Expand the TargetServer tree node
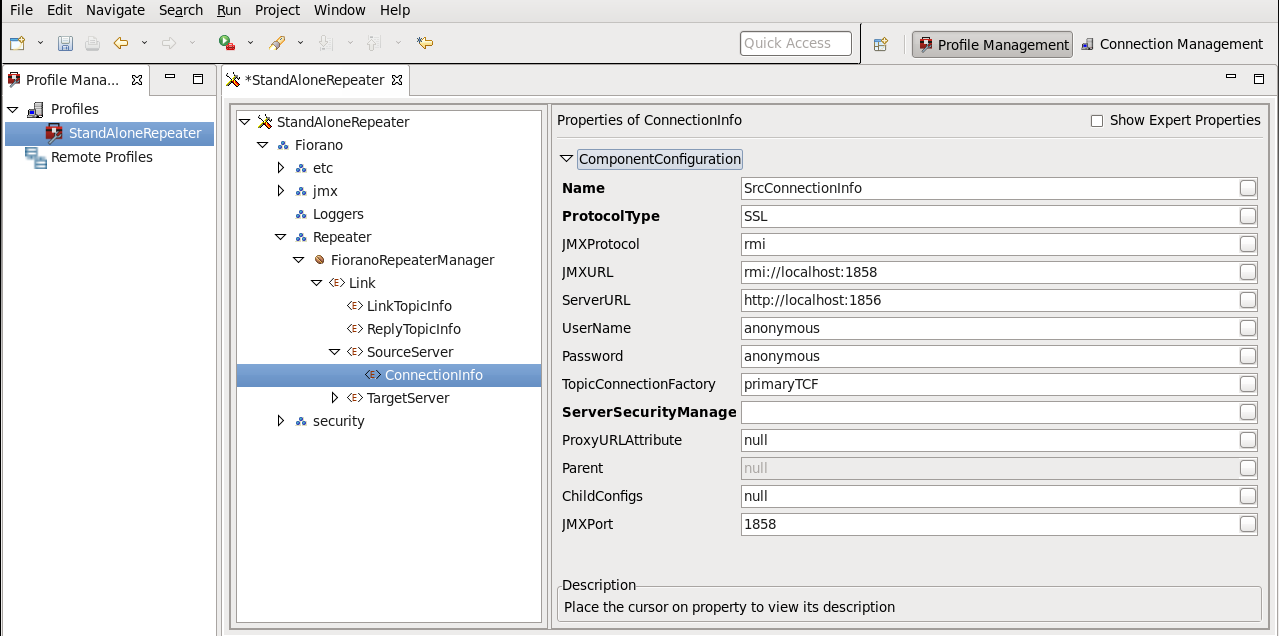The image size is (1279, 636). click(335, 398)
